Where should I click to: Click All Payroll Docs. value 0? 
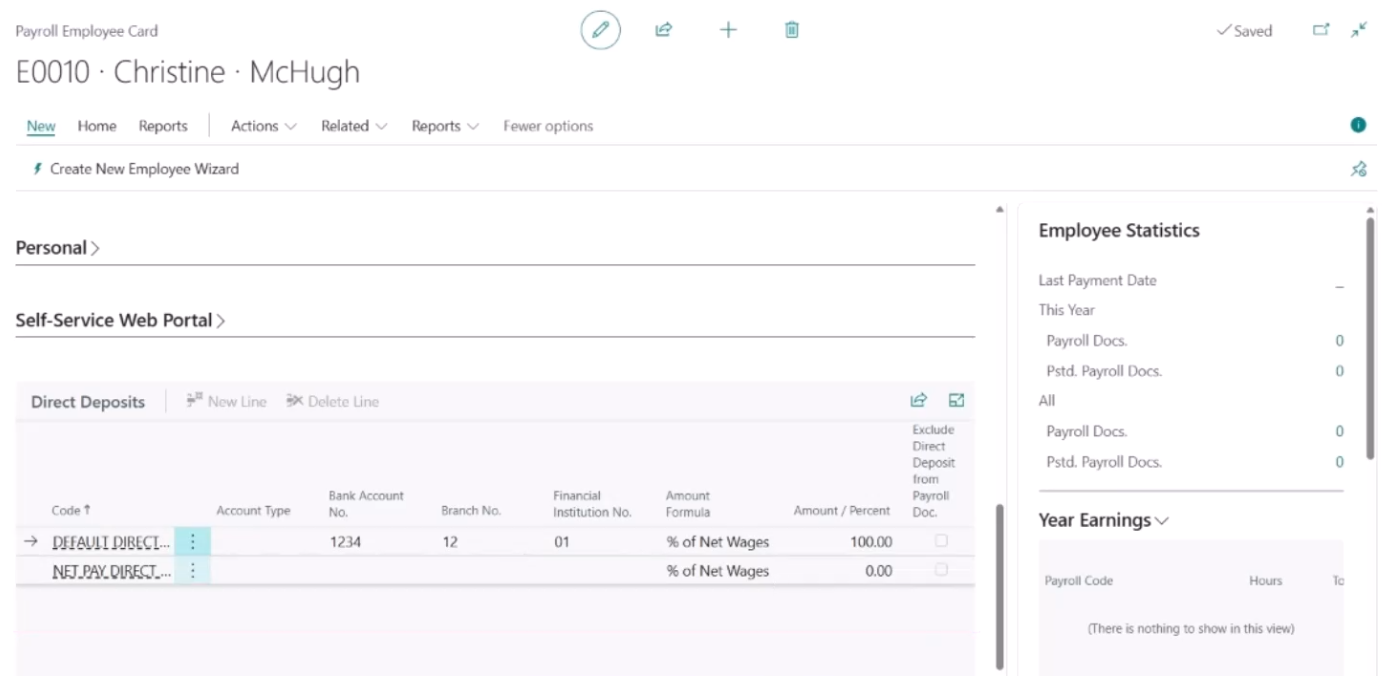tap(1339, 431)
